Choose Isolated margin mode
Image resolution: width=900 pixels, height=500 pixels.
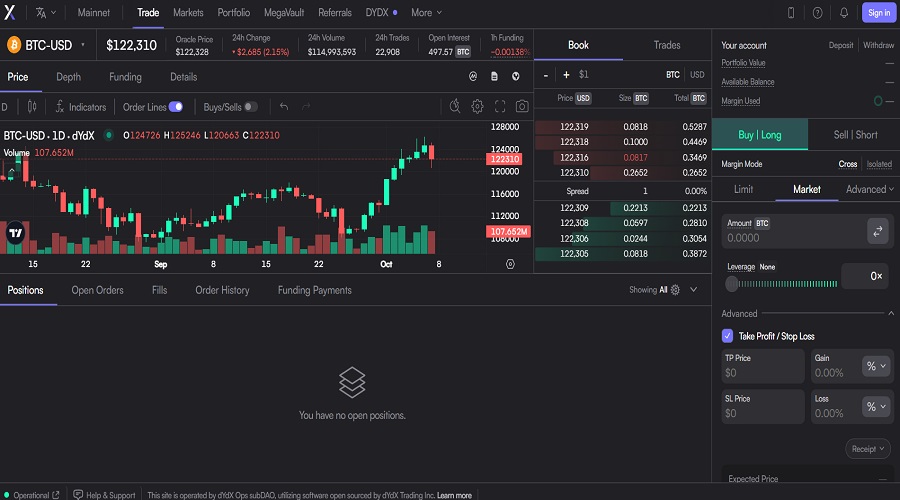click(879, 164)
